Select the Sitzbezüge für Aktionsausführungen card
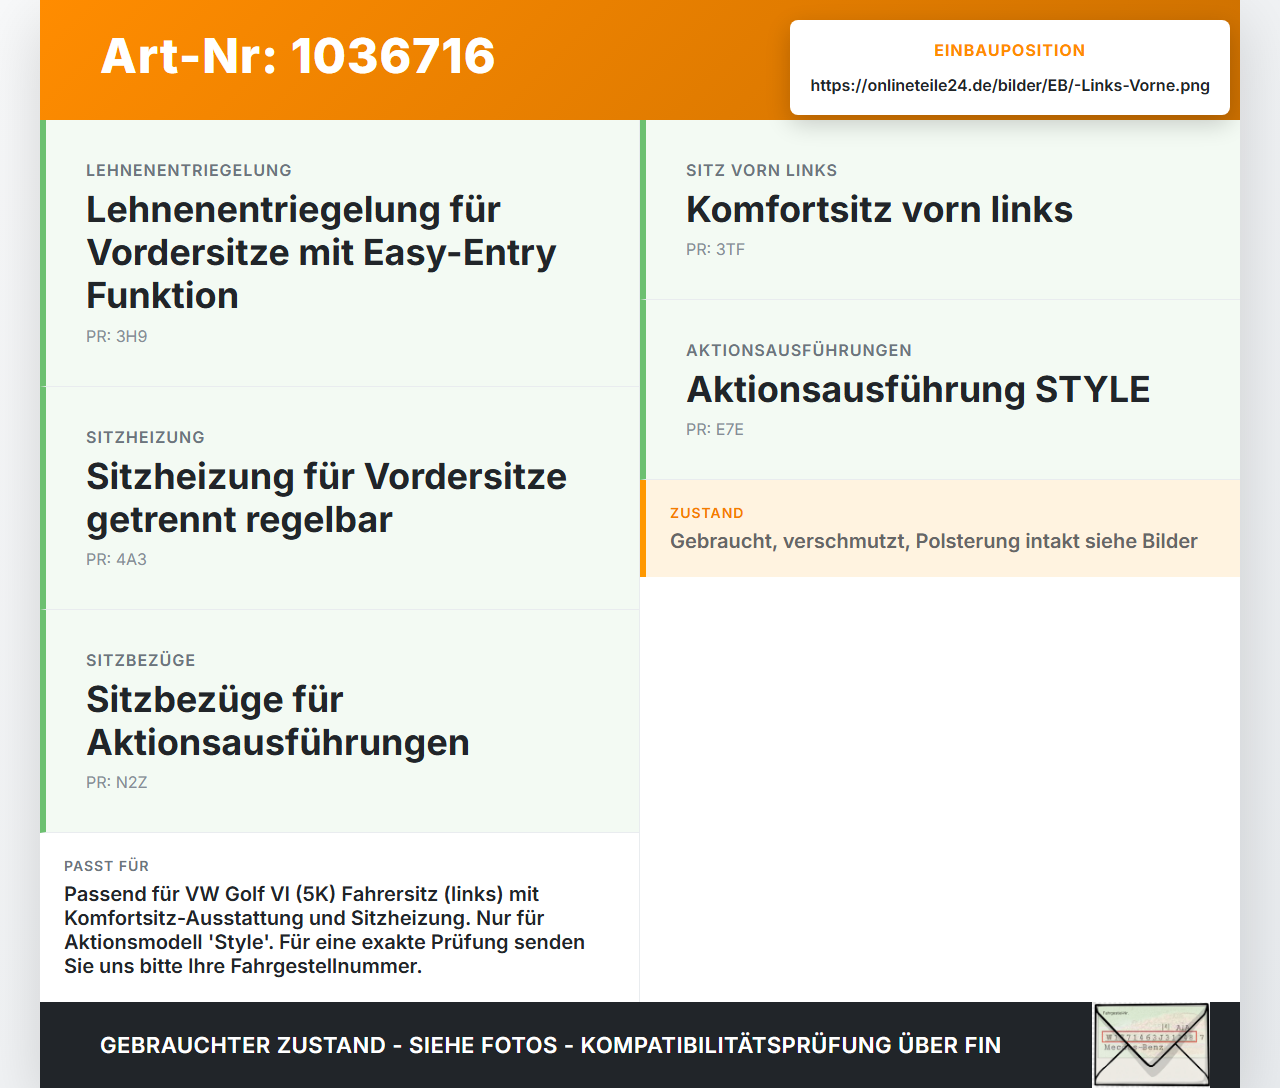Image resolution: width=1280 pixels, height=1089 pixels. pyautogui.click(x=340, y=721)
